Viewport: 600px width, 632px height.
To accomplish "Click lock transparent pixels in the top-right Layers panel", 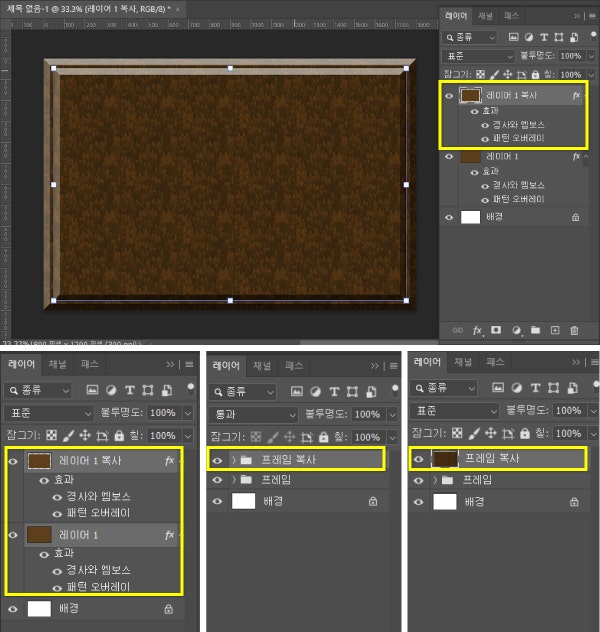I will (x=480, y=74).
